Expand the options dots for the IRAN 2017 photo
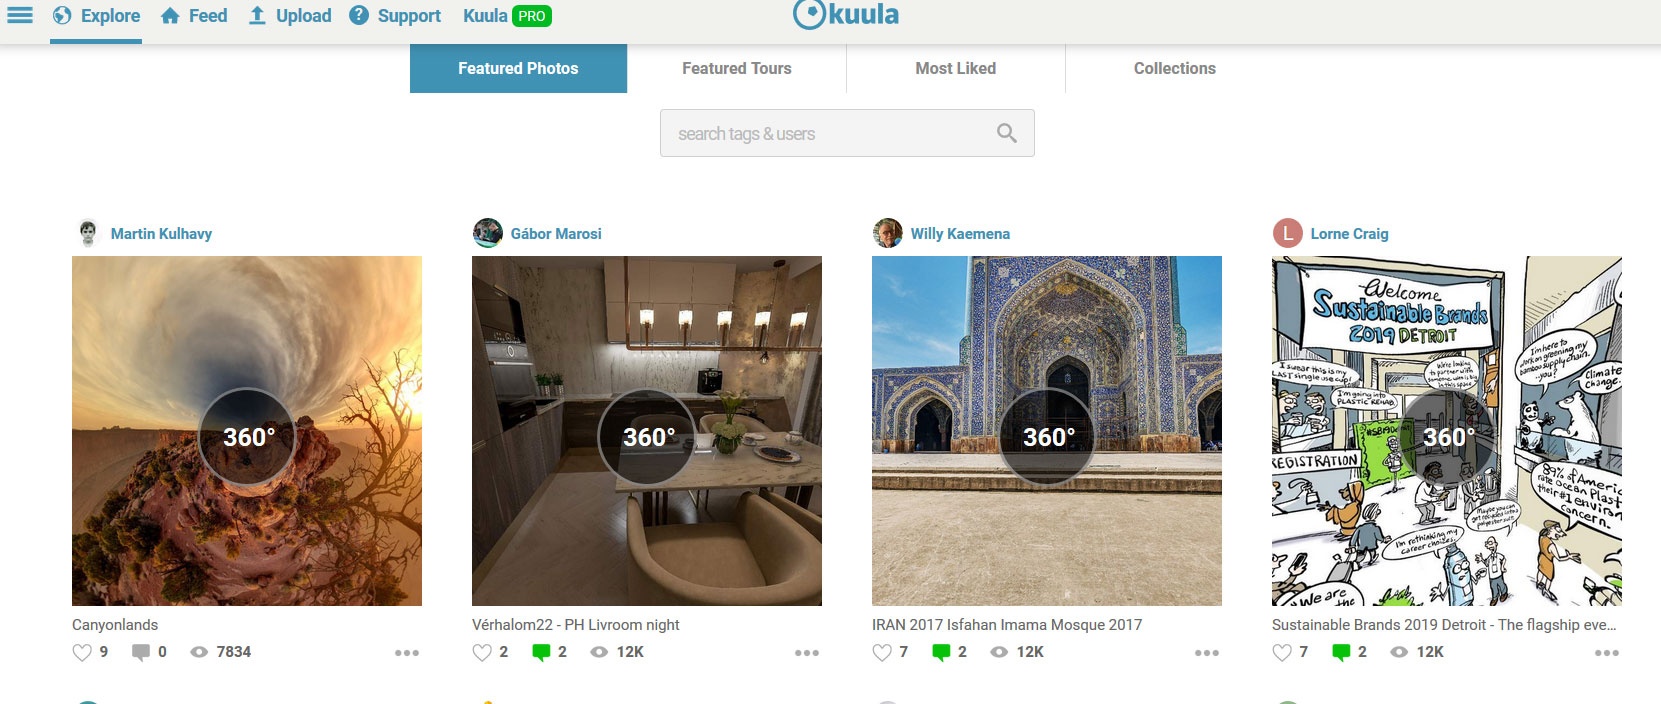Viewport: 1661px width, 704px height. pyautogui.click(x=1207, y=653)
